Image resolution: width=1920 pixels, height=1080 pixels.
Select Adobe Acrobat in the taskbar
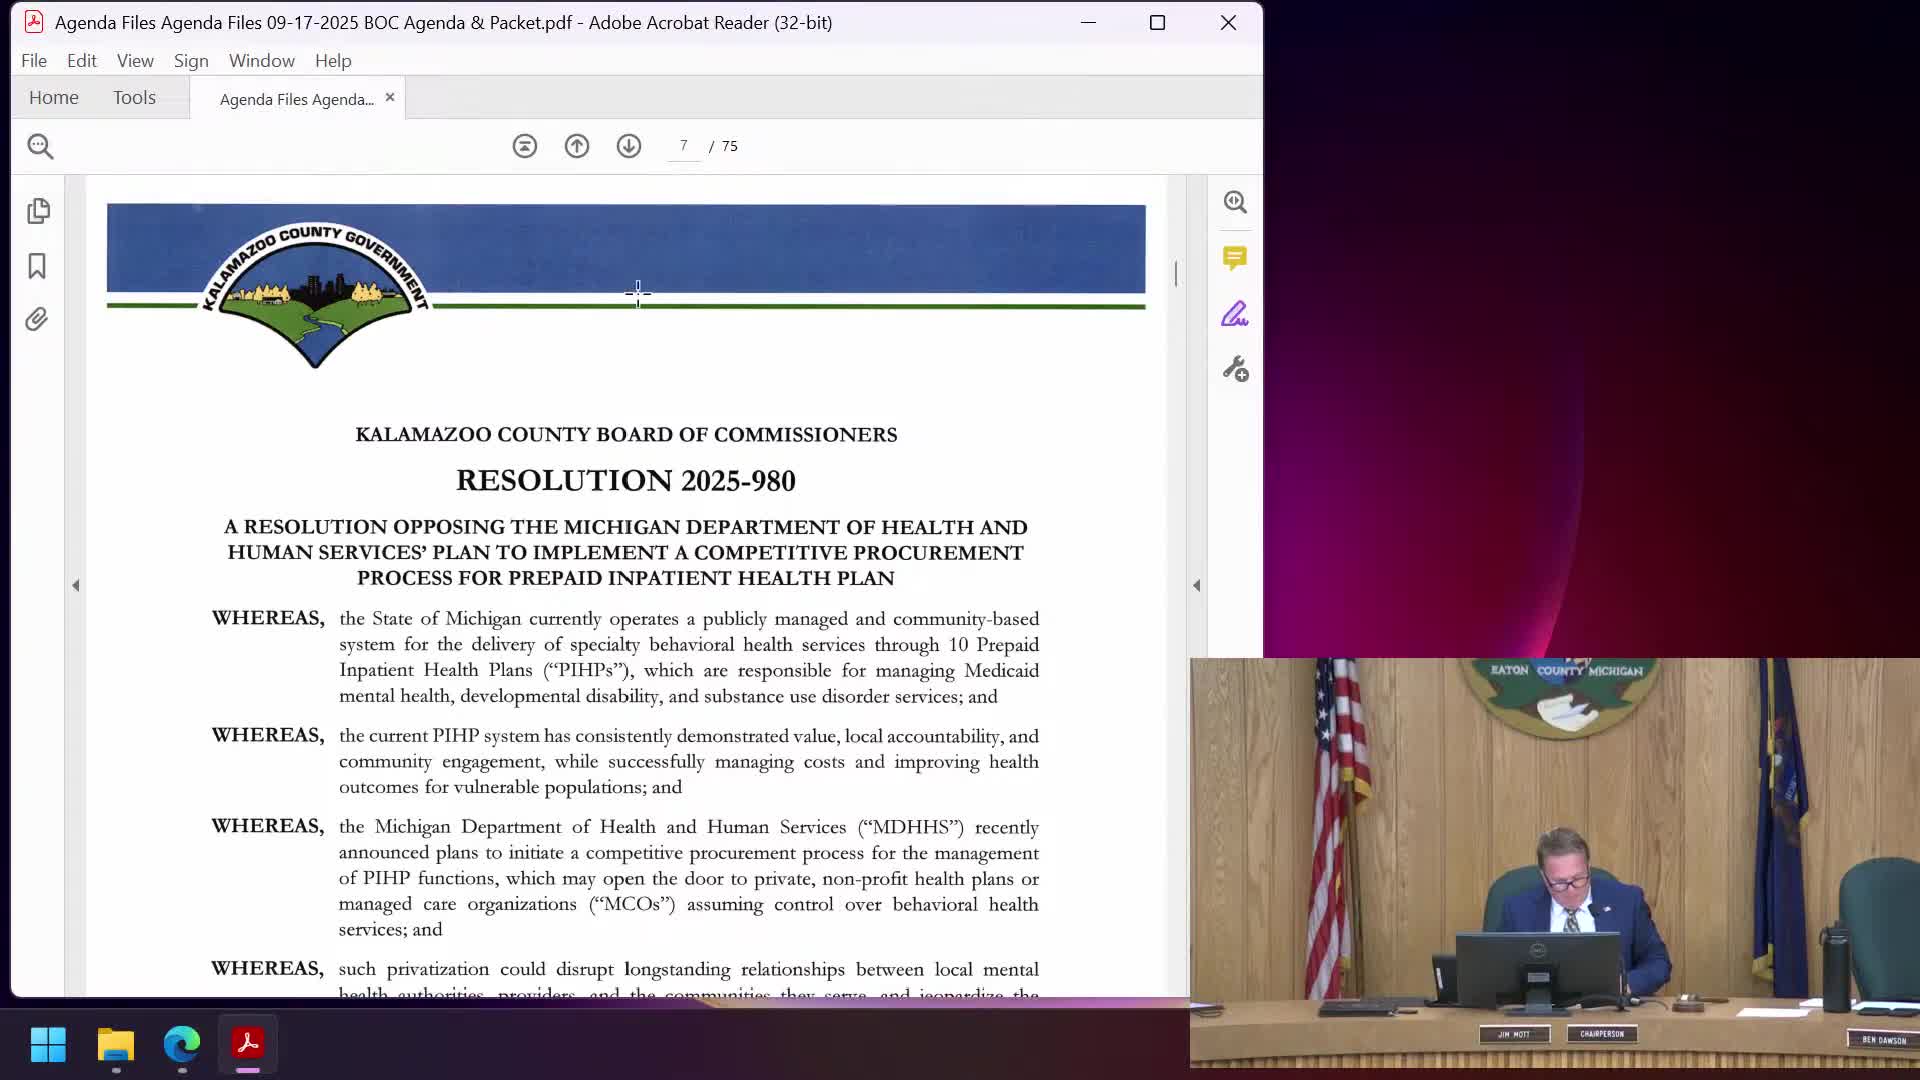point(248,1044)
